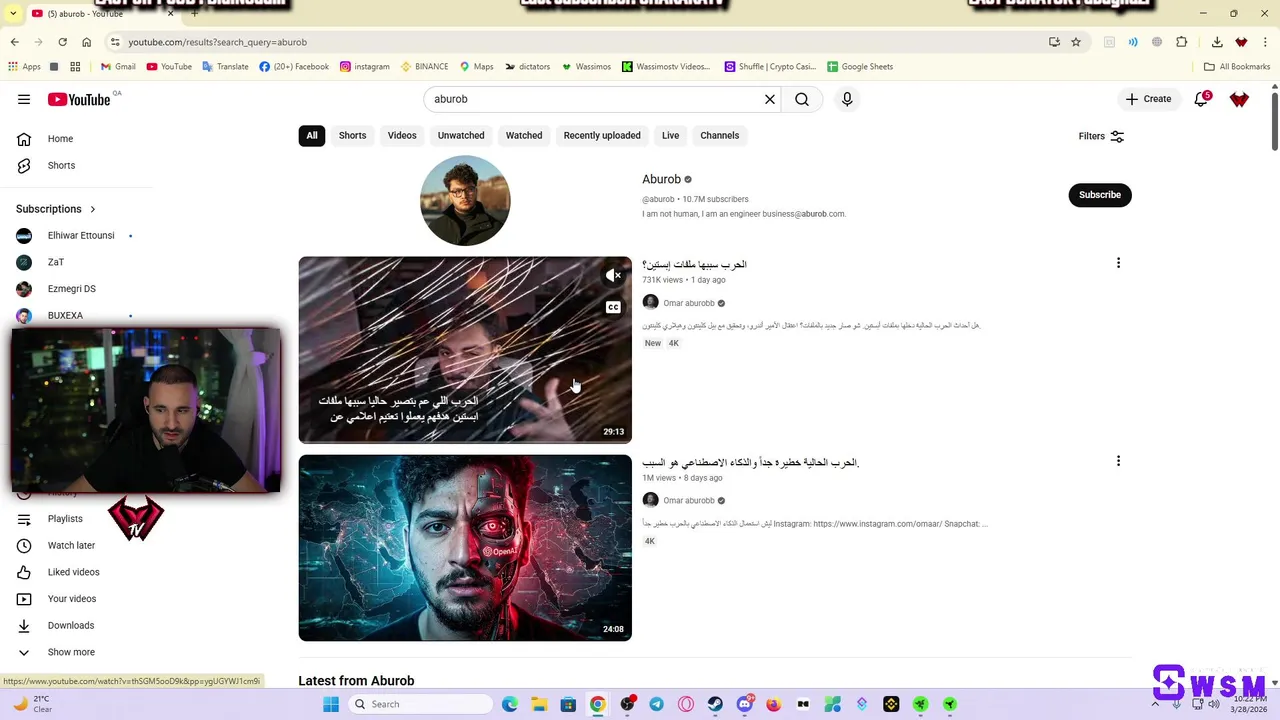Viewport: 1280px width, 720px height.
Task: Select the Watched filter chip
Action: tap(524, 136)
